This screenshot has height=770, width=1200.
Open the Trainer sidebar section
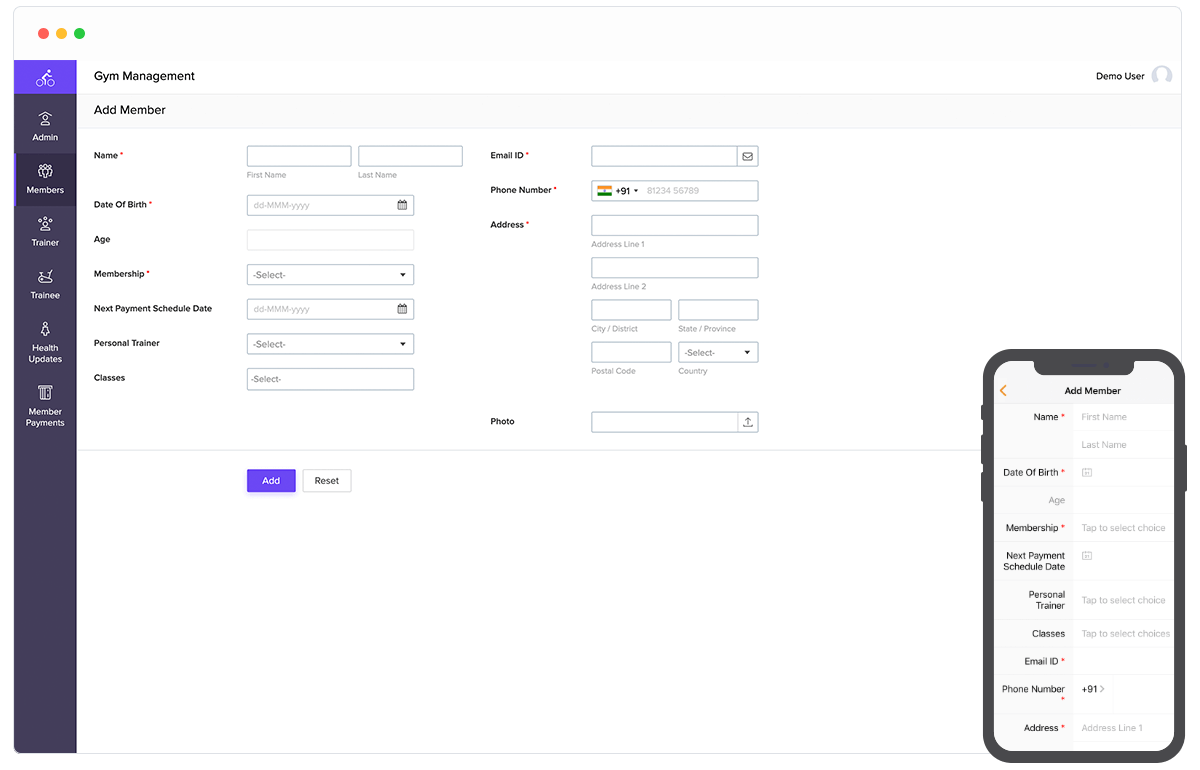click(45, 232)
